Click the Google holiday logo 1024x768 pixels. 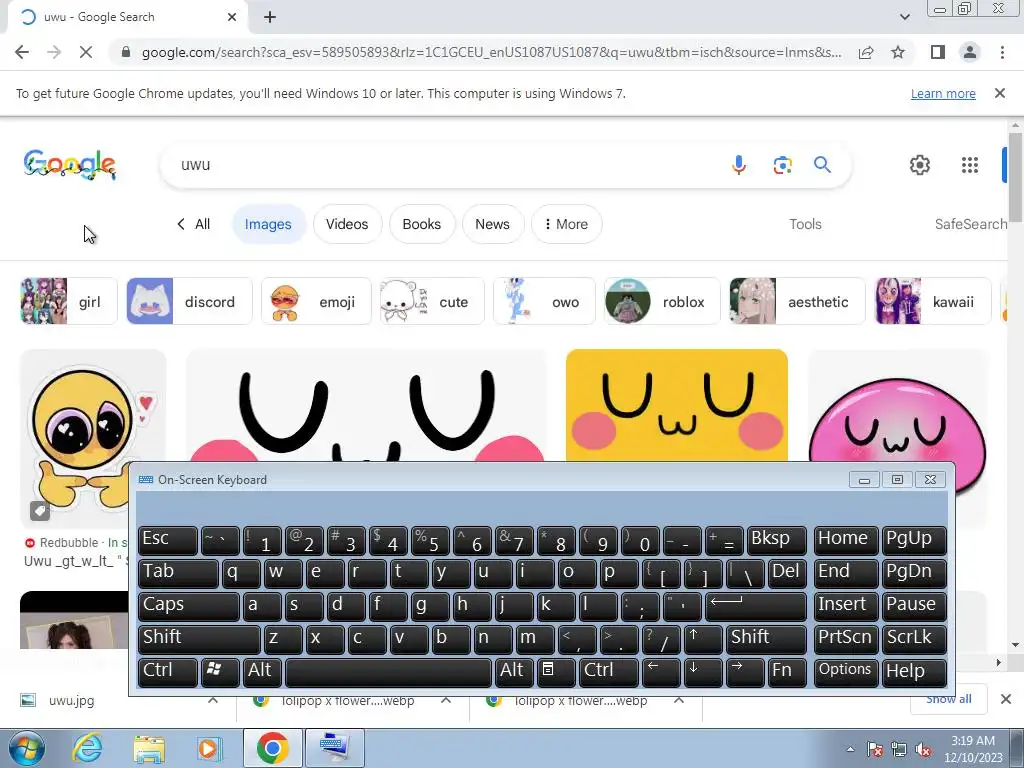[70, 165]
